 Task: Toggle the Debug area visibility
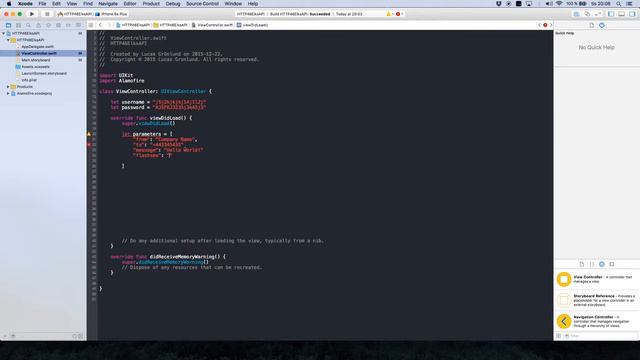coord(622,14)
